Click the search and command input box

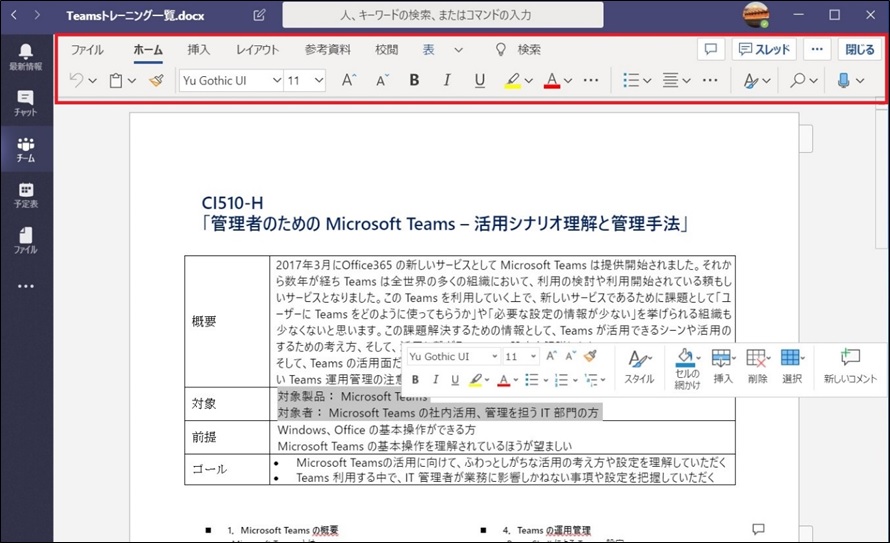pos(443,15)
